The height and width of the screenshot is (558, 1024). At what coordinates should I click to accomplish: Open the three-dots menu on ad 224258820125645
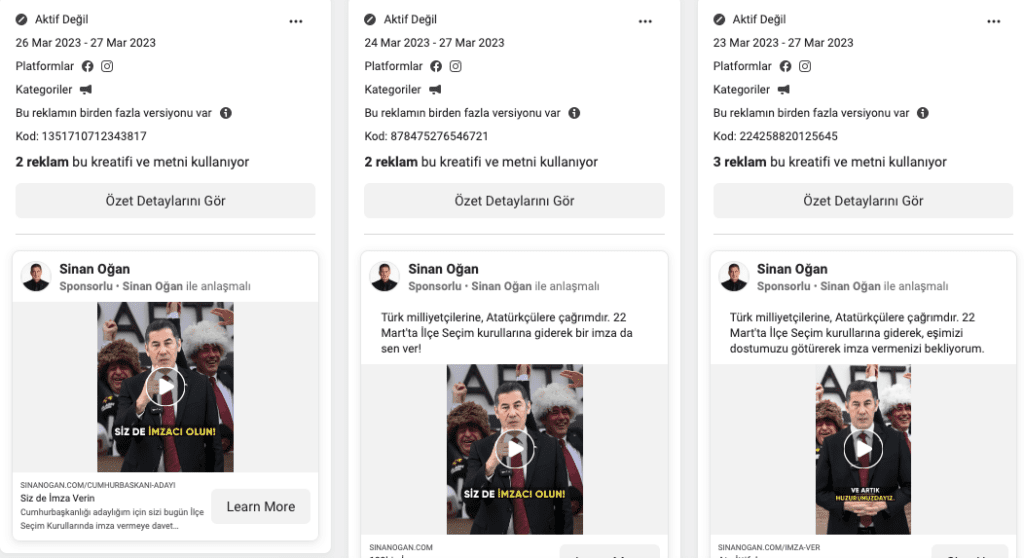(x=994, y=21)
